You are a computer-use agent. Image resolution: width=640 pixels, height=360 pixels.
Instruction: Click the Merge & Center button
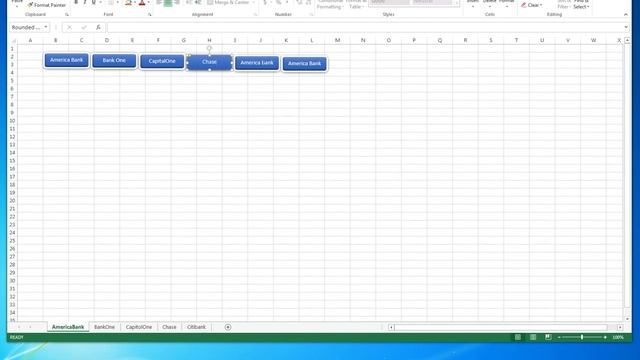tap(228, 2)
